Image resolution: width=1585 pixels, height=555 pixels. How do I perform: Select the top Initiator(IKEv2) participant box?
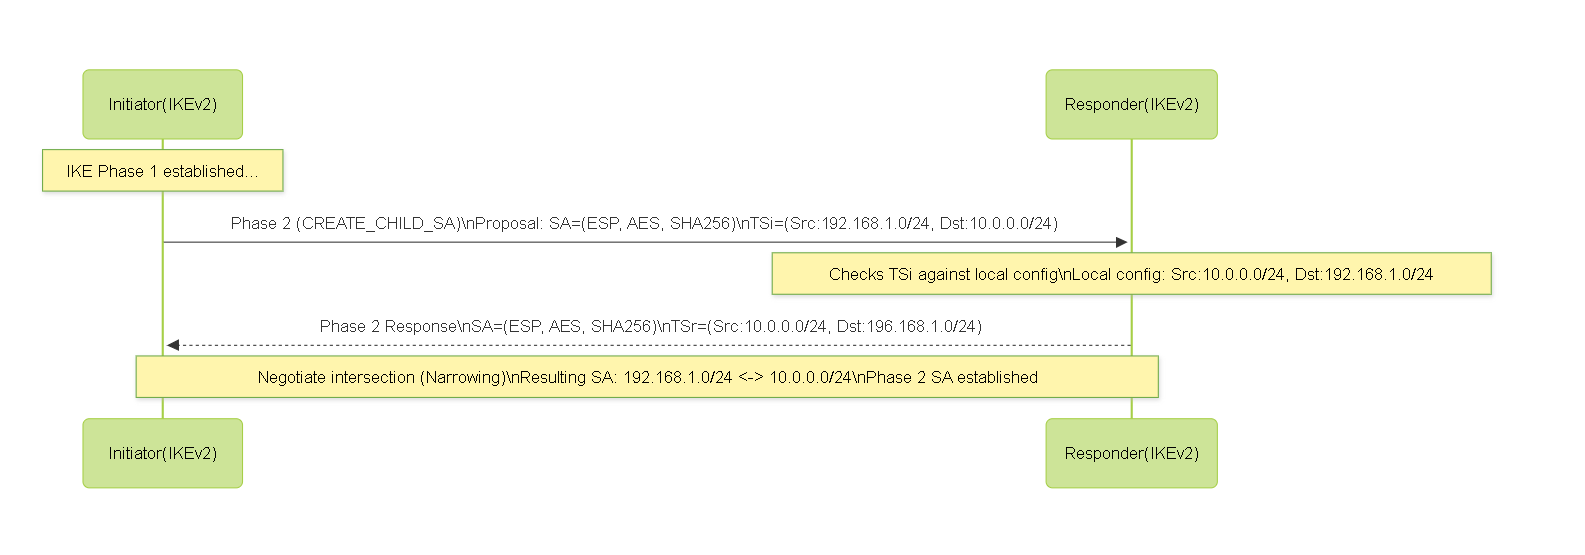coord(162,104)
